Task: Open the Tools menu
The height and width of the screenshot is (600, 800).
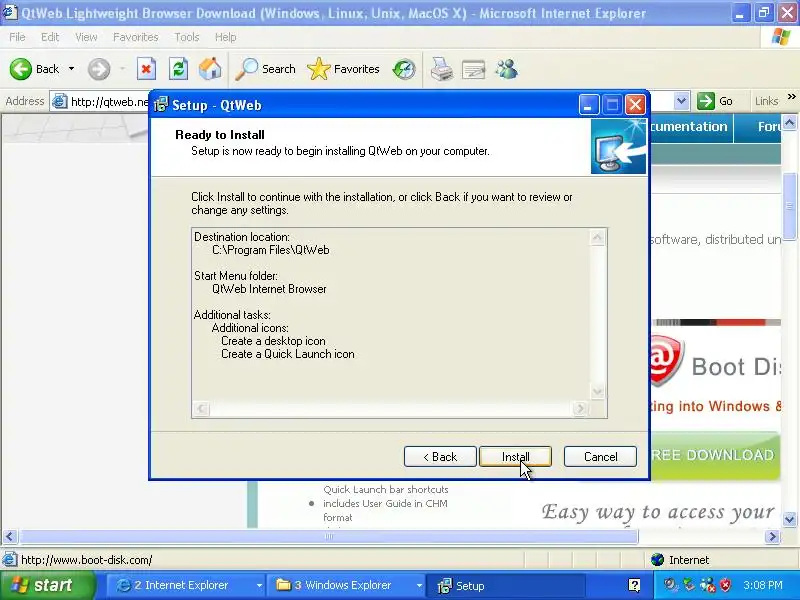Action: pyautogui.click(x=187, y=37)
